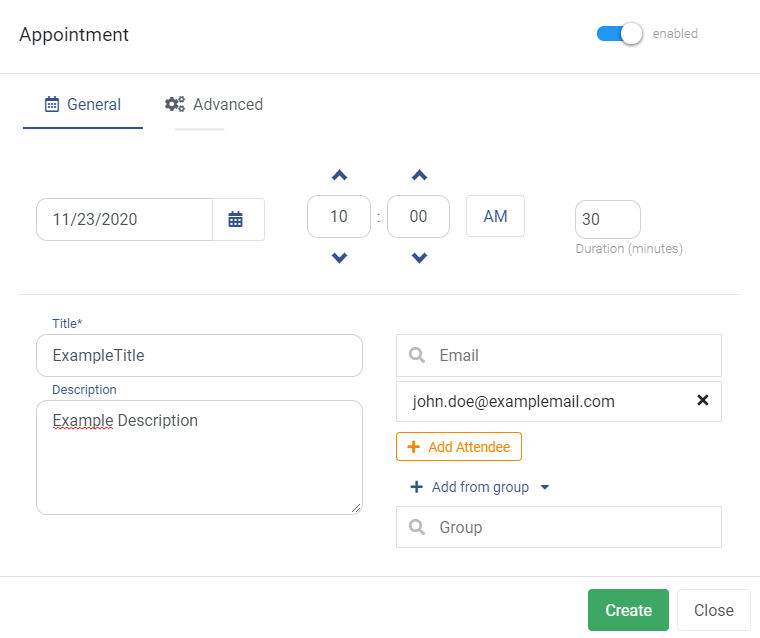Decrease the hour with the down chevron
The width and height of the screenshot is (760, 638).
[x=339, y=257]
